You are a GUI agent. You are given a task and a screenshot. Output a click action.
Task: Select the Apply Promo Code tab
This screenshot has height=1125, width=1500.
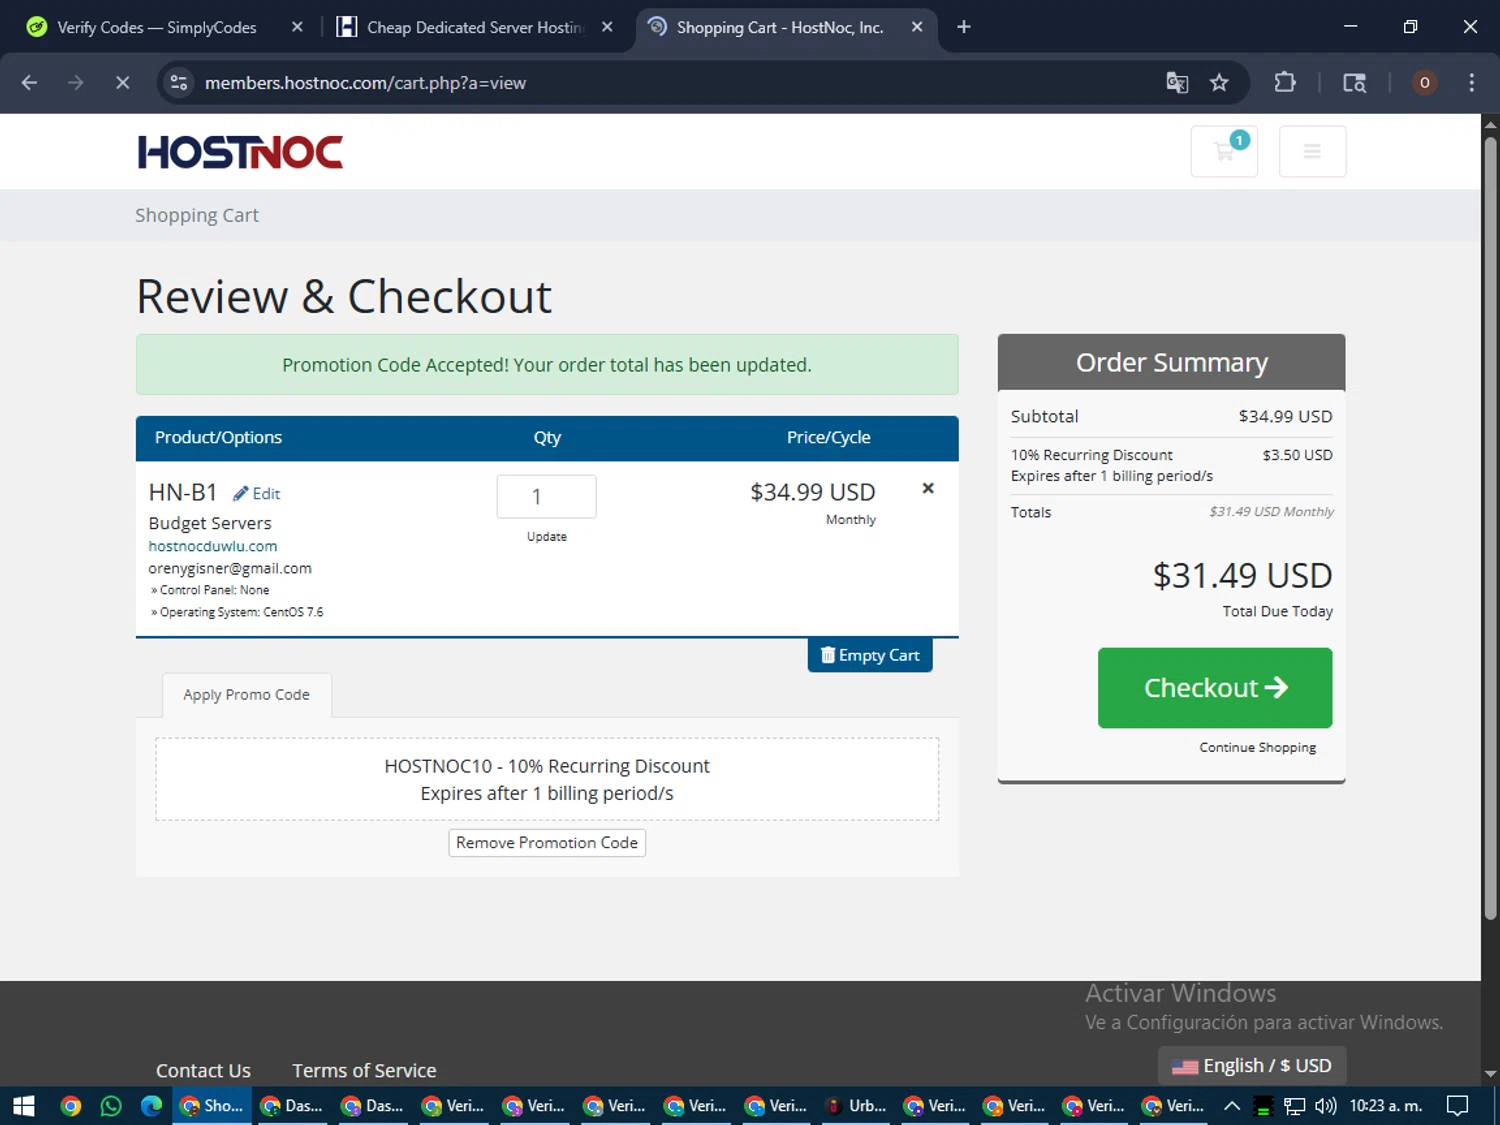246,695
